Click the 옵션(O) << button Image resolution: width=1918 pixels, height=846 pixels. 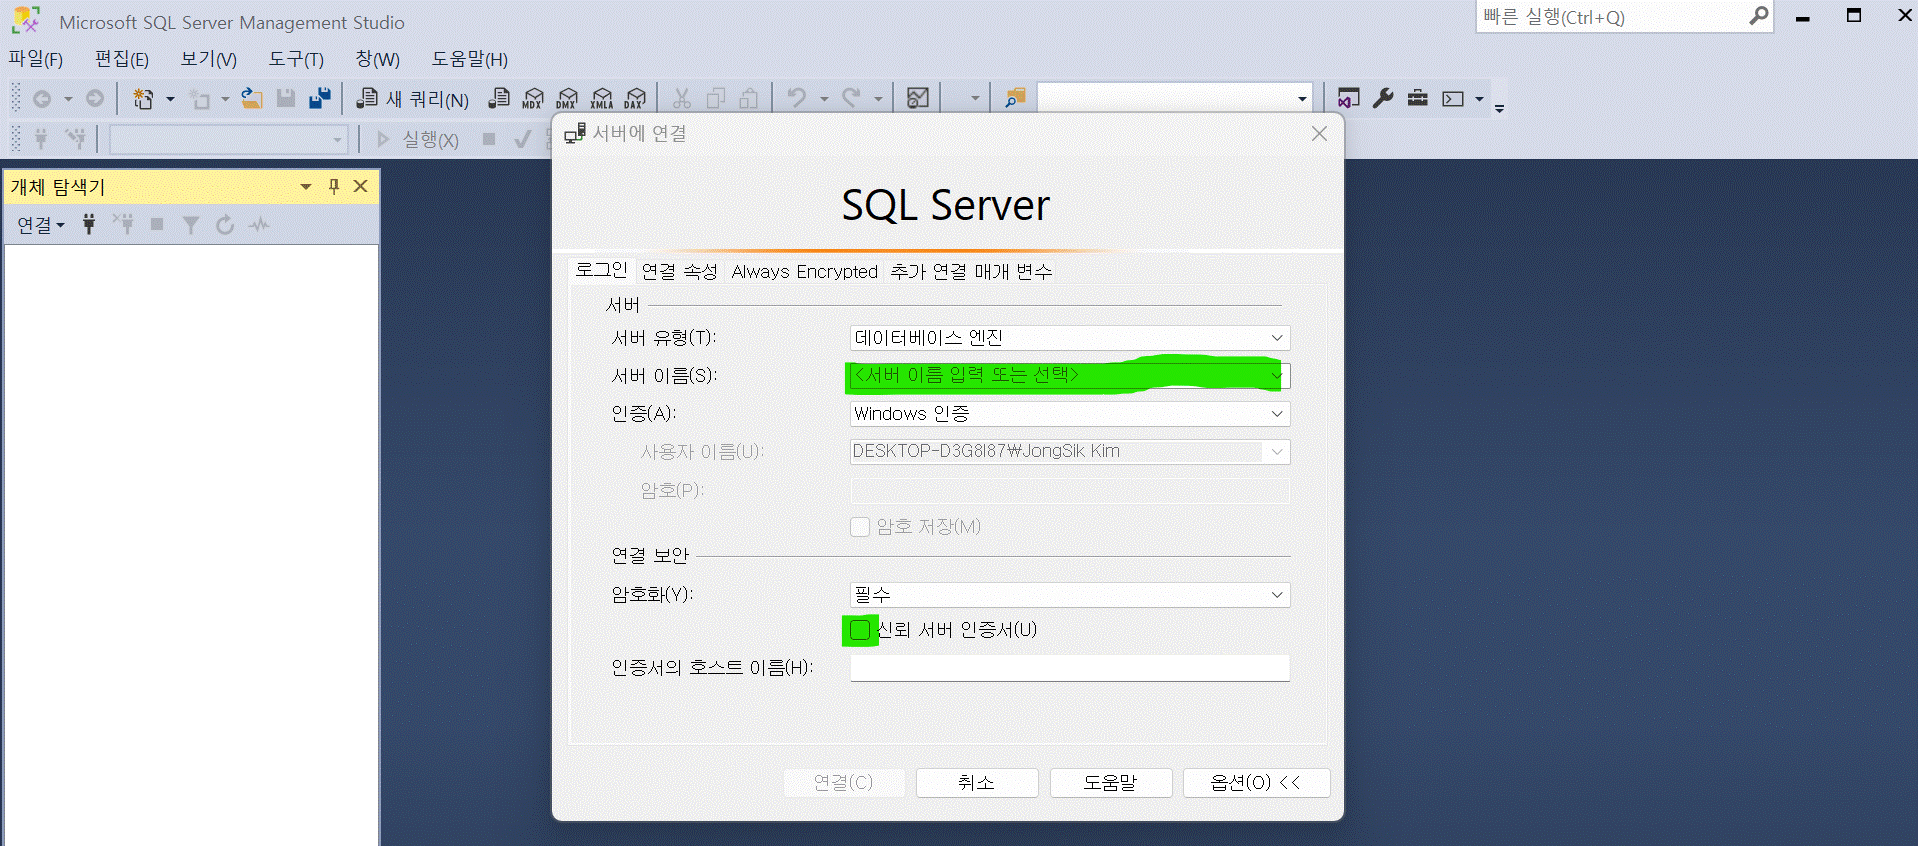(x=1256, y=783)
